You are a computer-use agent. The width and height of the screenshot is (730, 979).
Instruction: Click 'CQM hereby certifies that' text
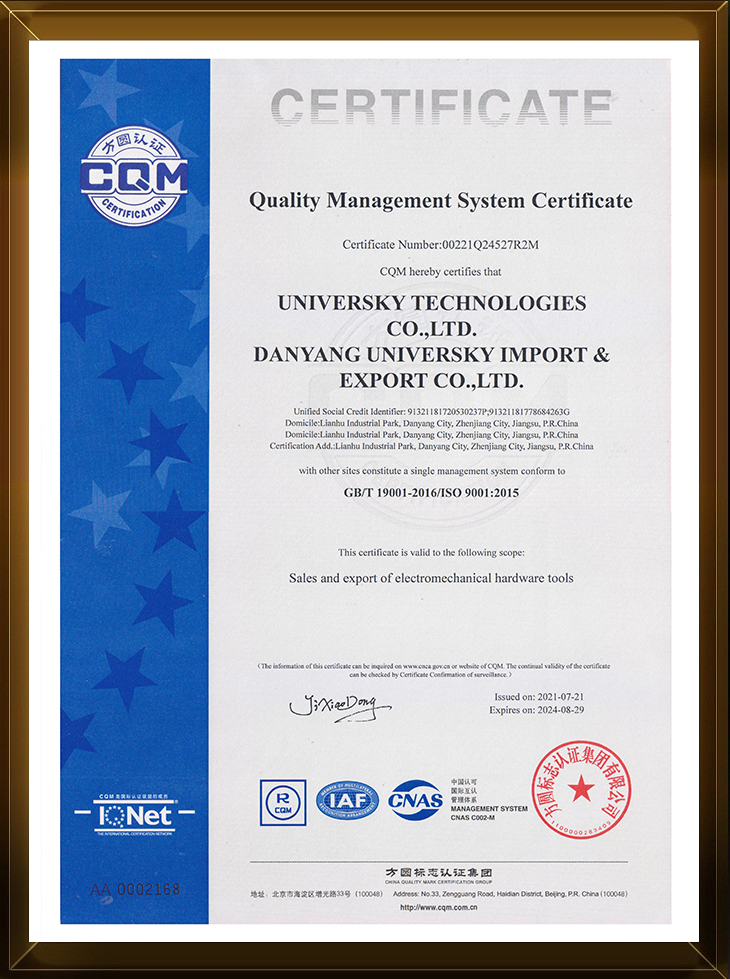click(x=440, y=272)
